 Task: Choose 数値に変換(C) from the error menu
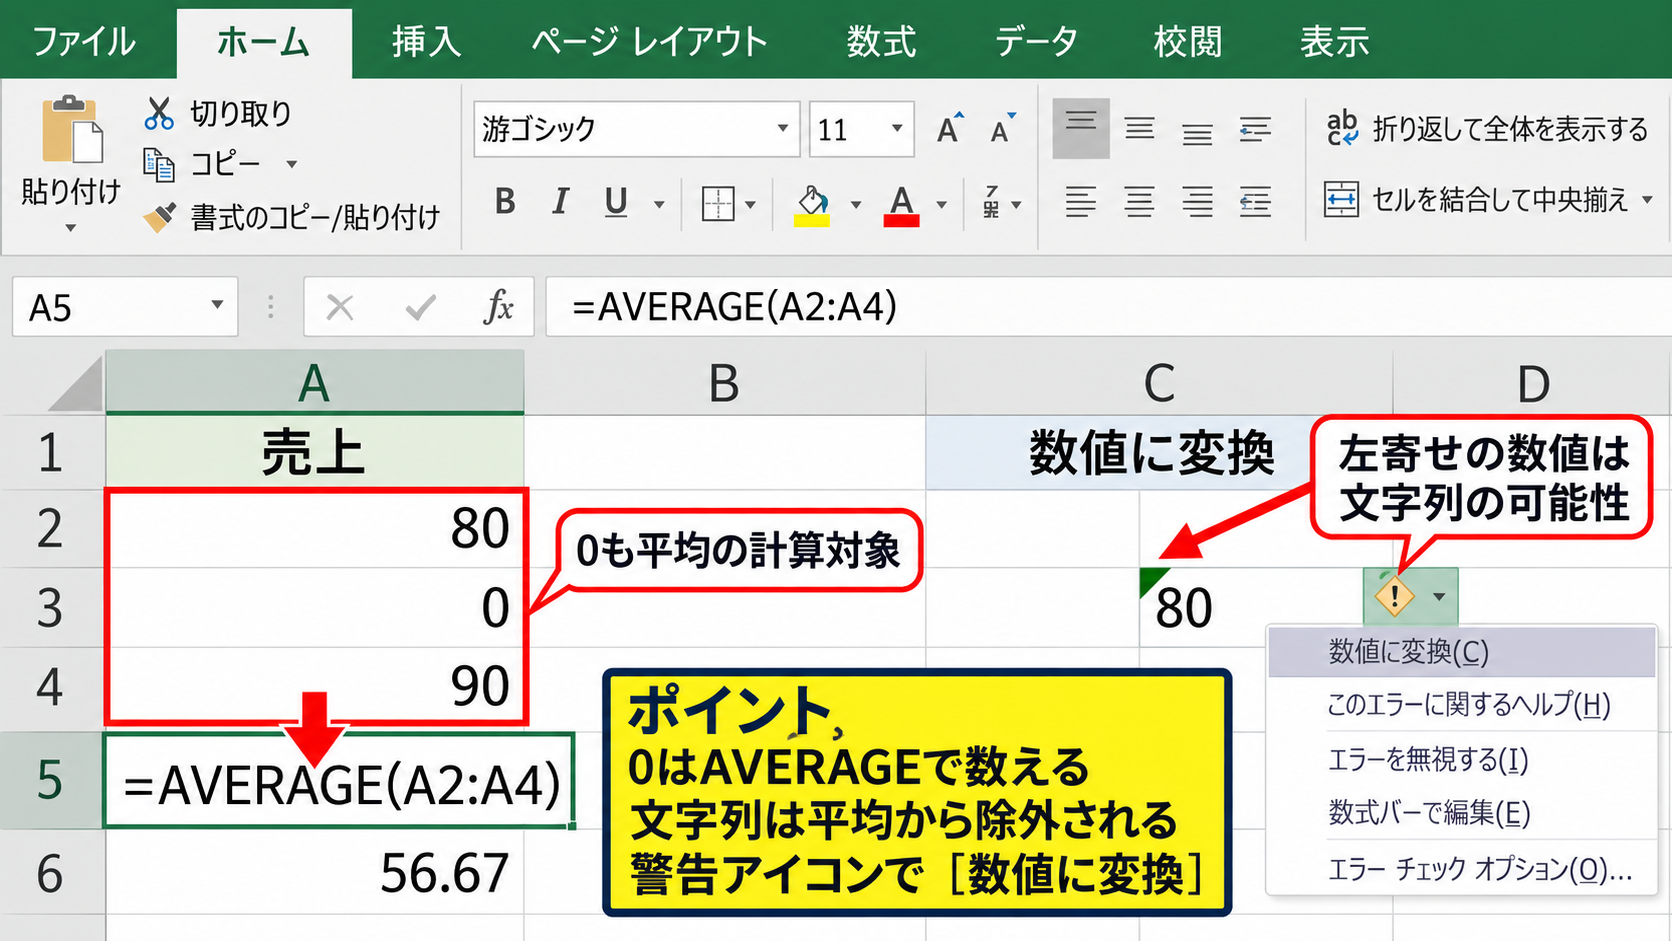(1462, 652)
